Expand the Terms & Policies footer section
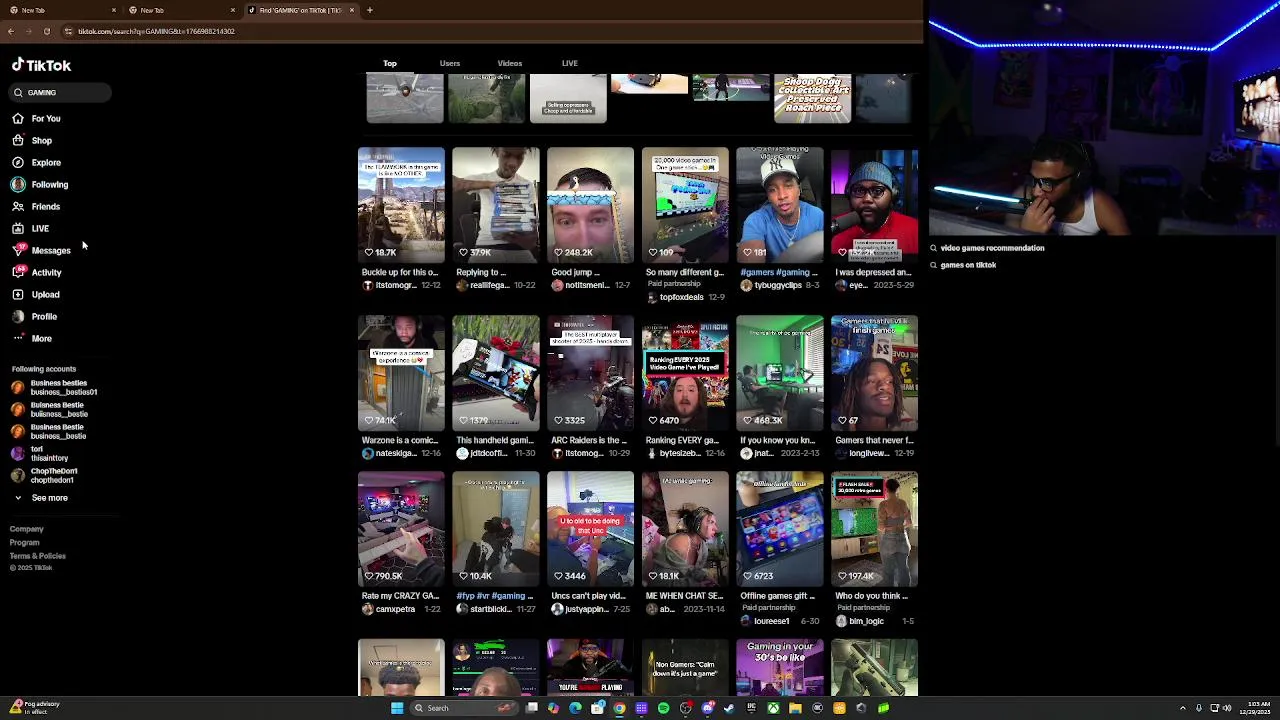This screenshot has height=720, width=1280. [x=38, y=555]
